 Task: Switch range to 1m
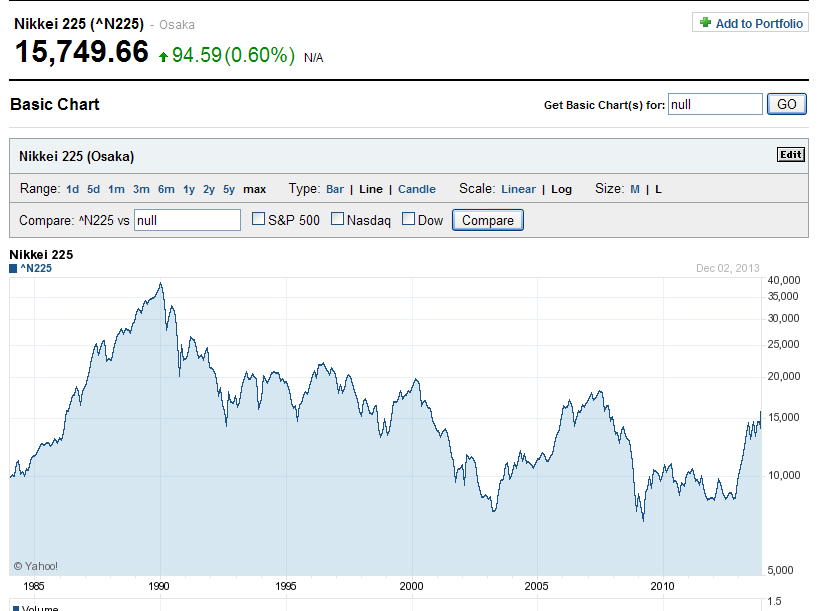click(x=116, y=189)
